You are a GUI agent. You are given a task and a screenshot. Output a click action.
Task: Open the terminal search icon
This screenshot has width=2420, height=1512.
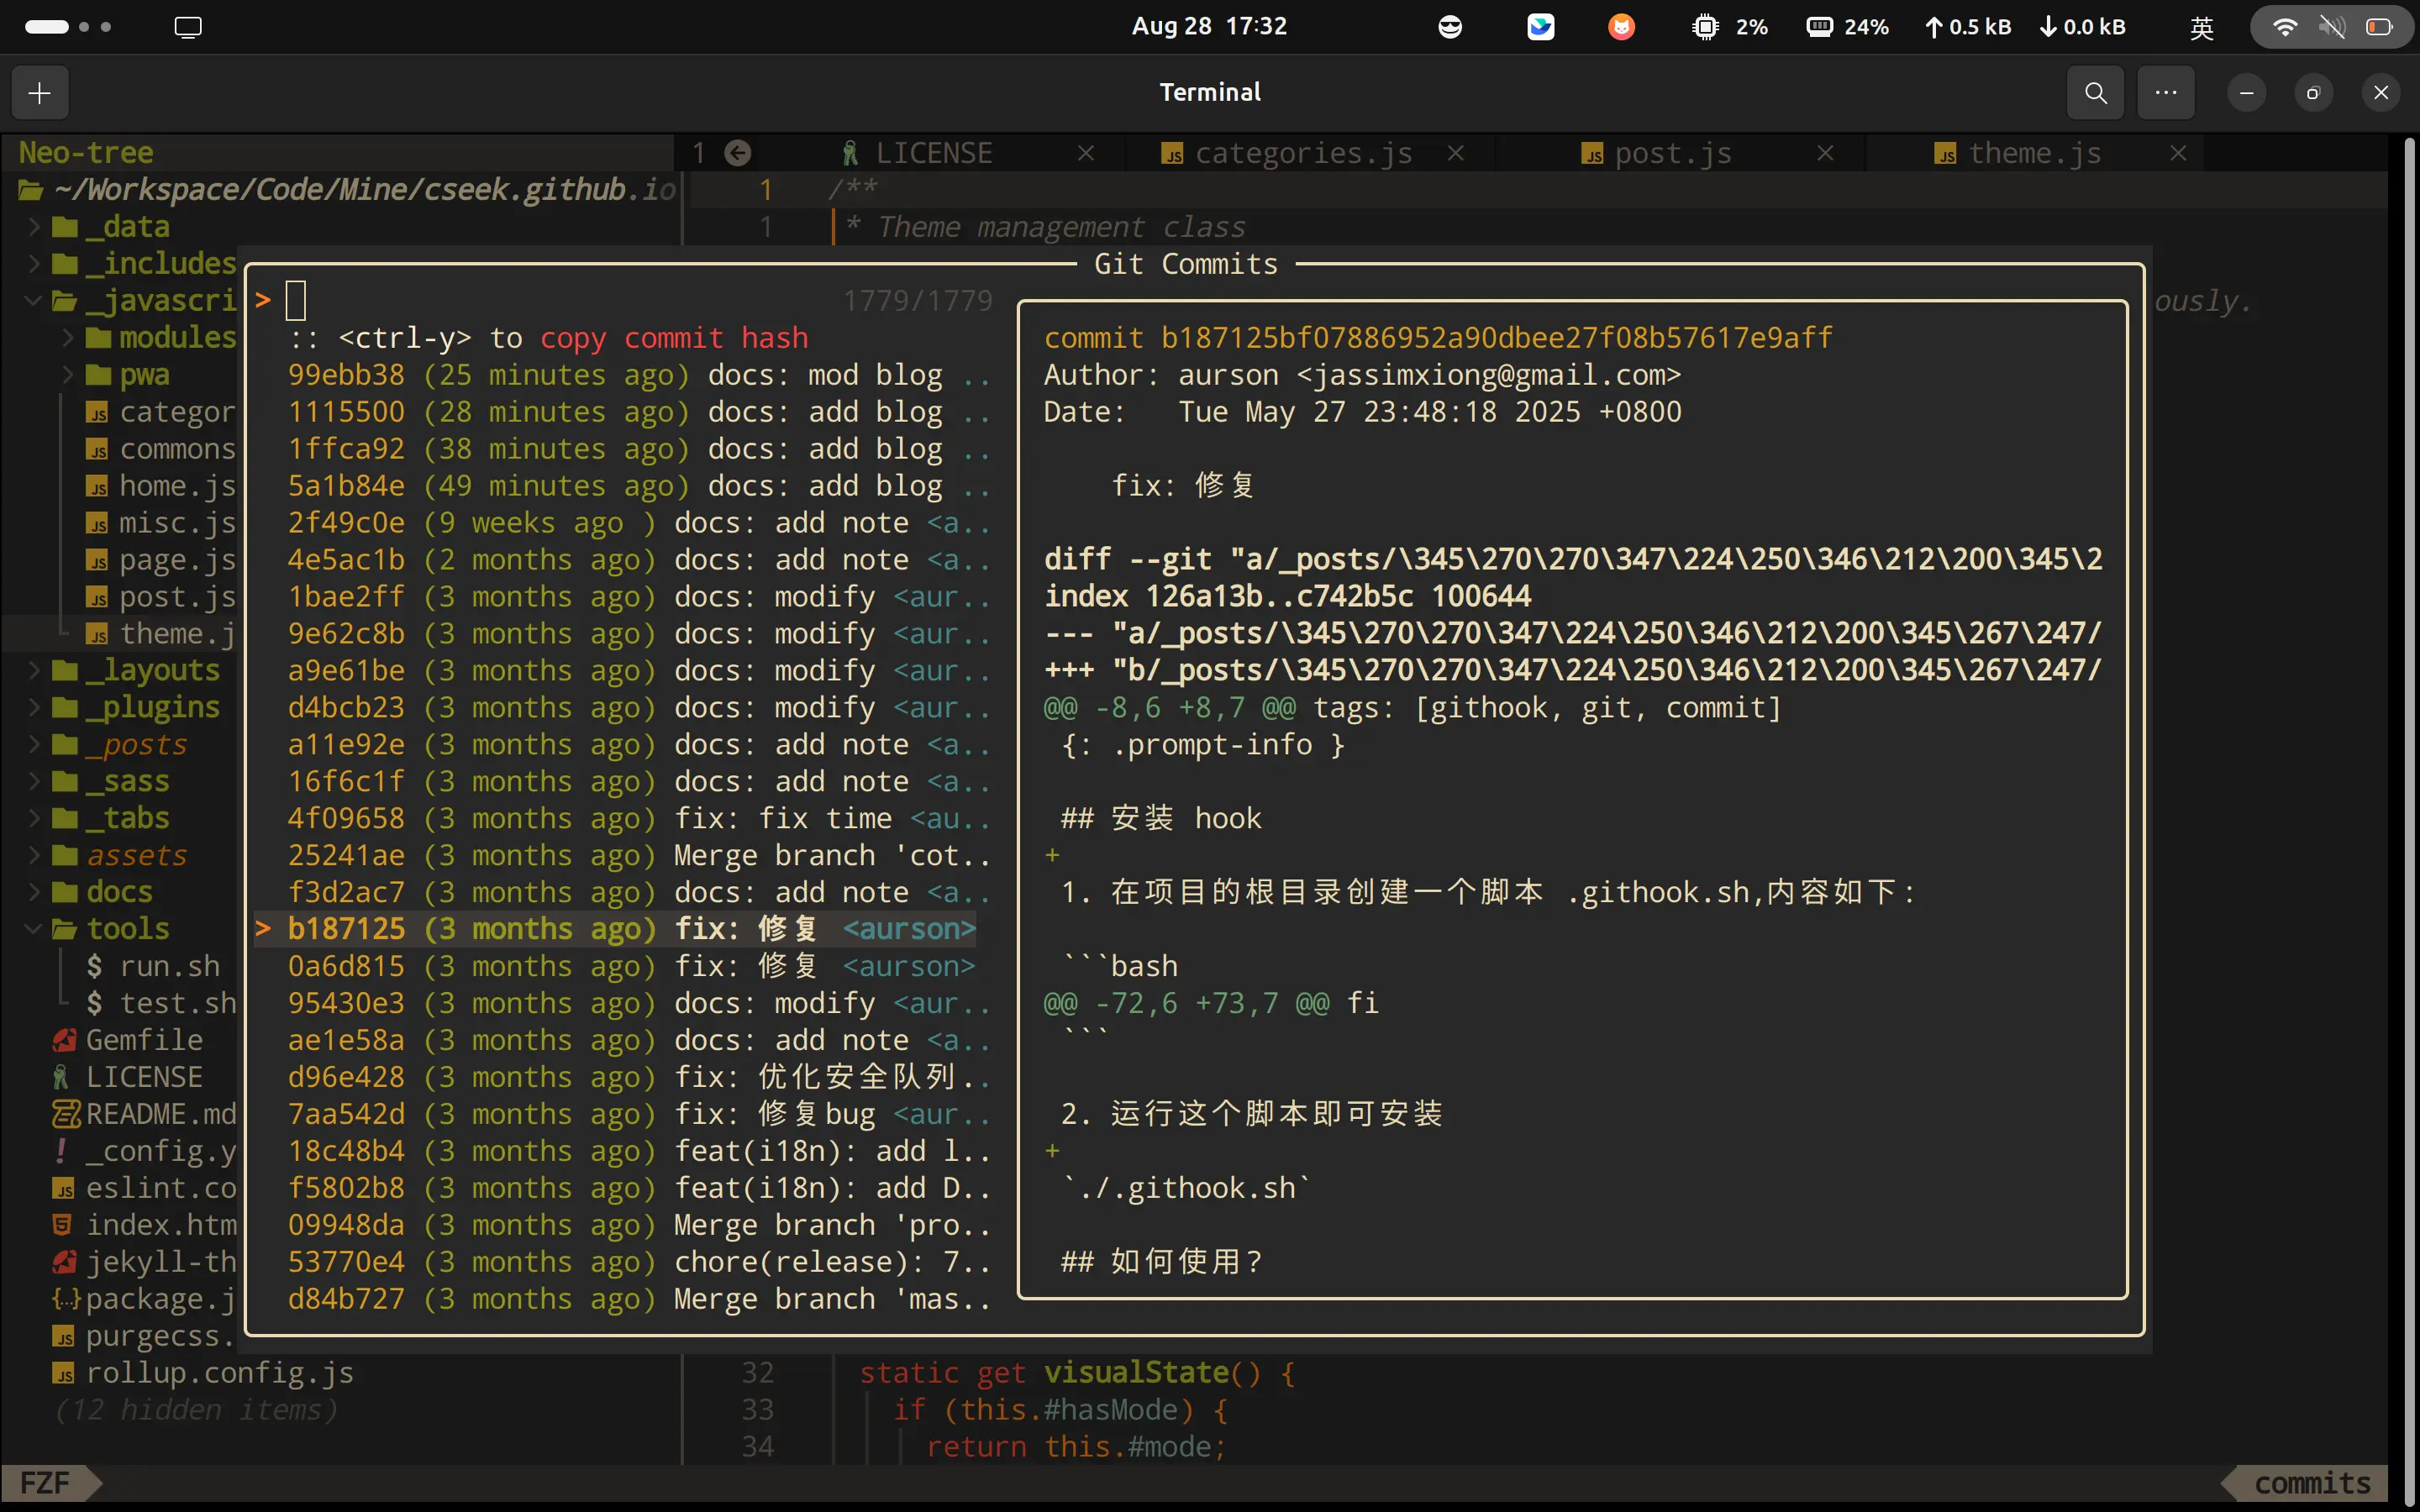coord(2096,93)
